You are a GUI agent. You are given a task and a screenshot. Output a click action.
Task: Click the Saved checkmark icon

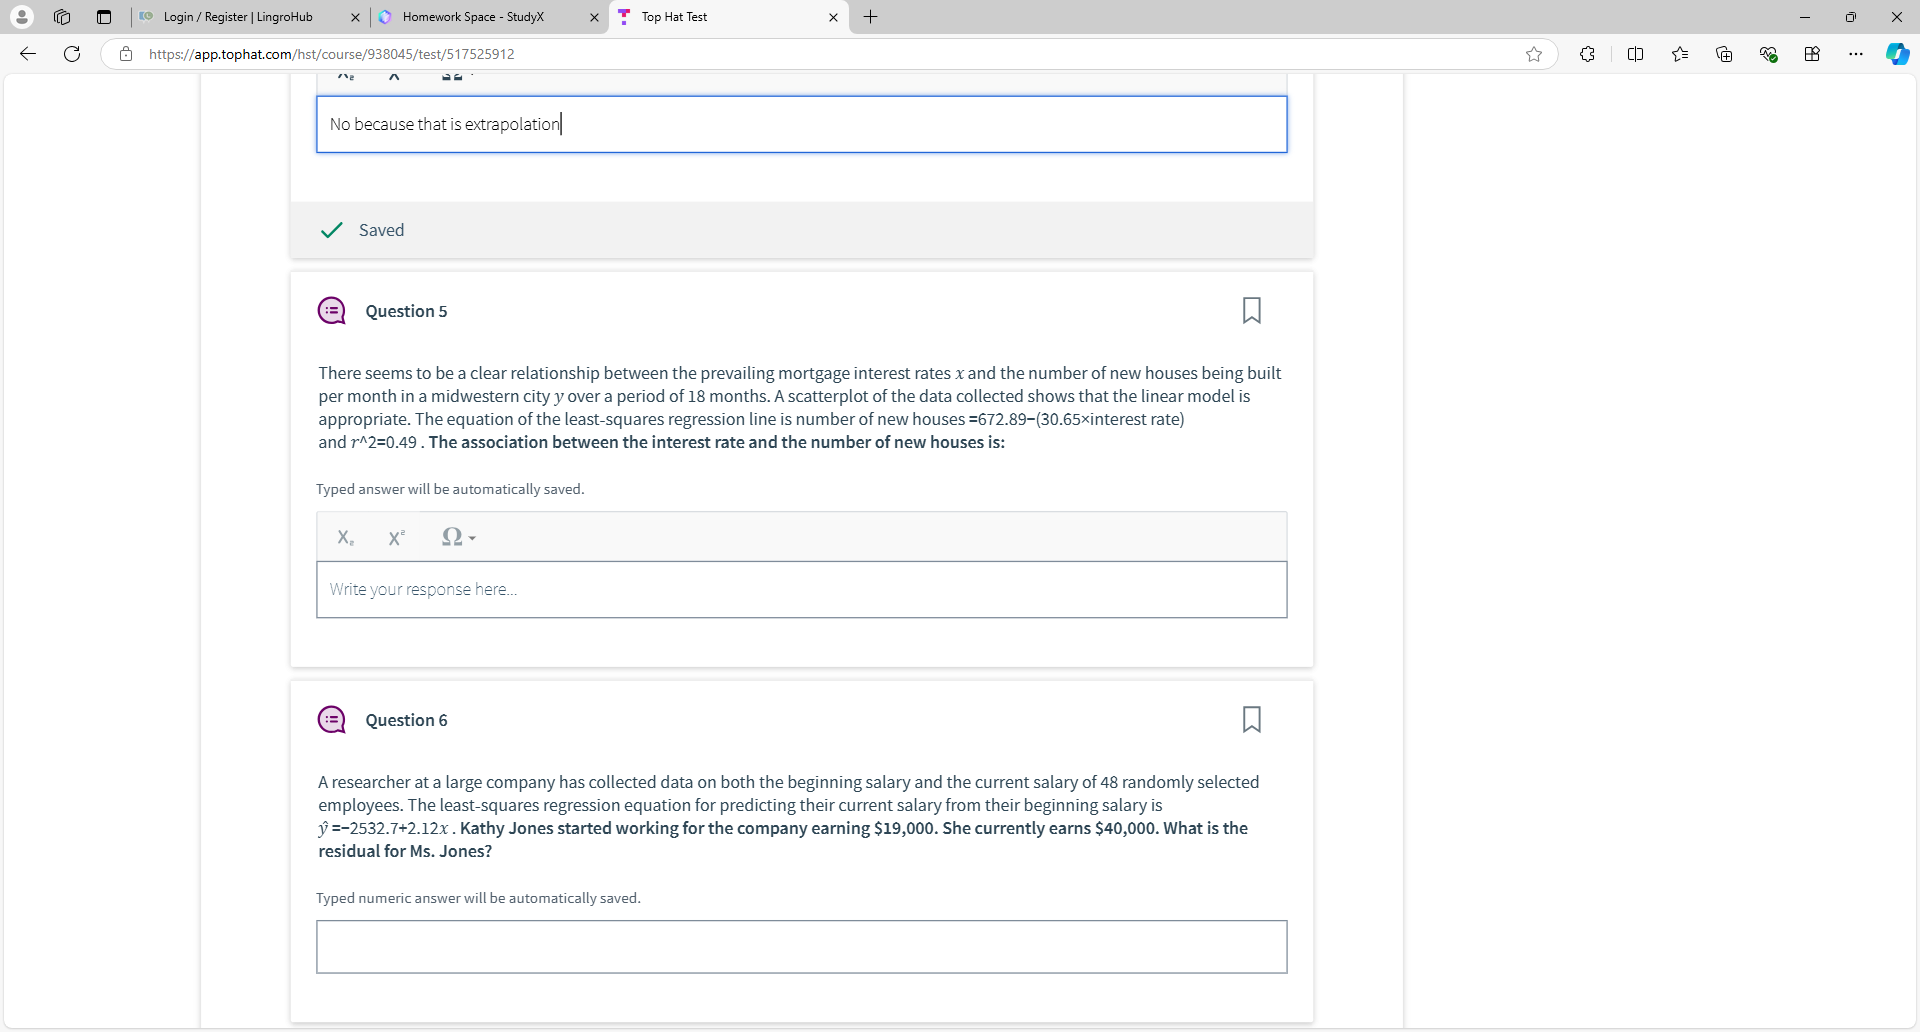[x=332, y=230]
